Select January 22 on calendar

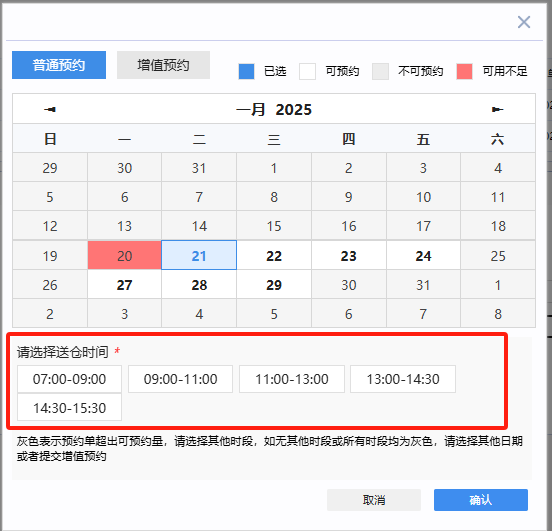(x=274, y=256)
